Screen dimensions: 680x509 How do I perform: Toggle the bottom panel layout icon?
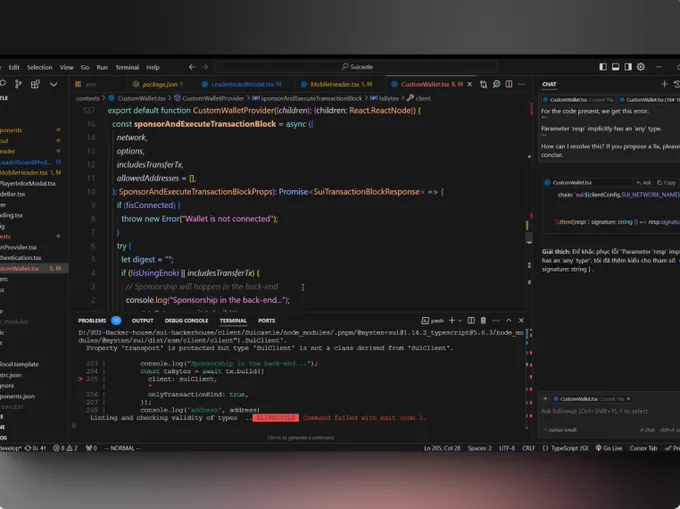(615, 67)
